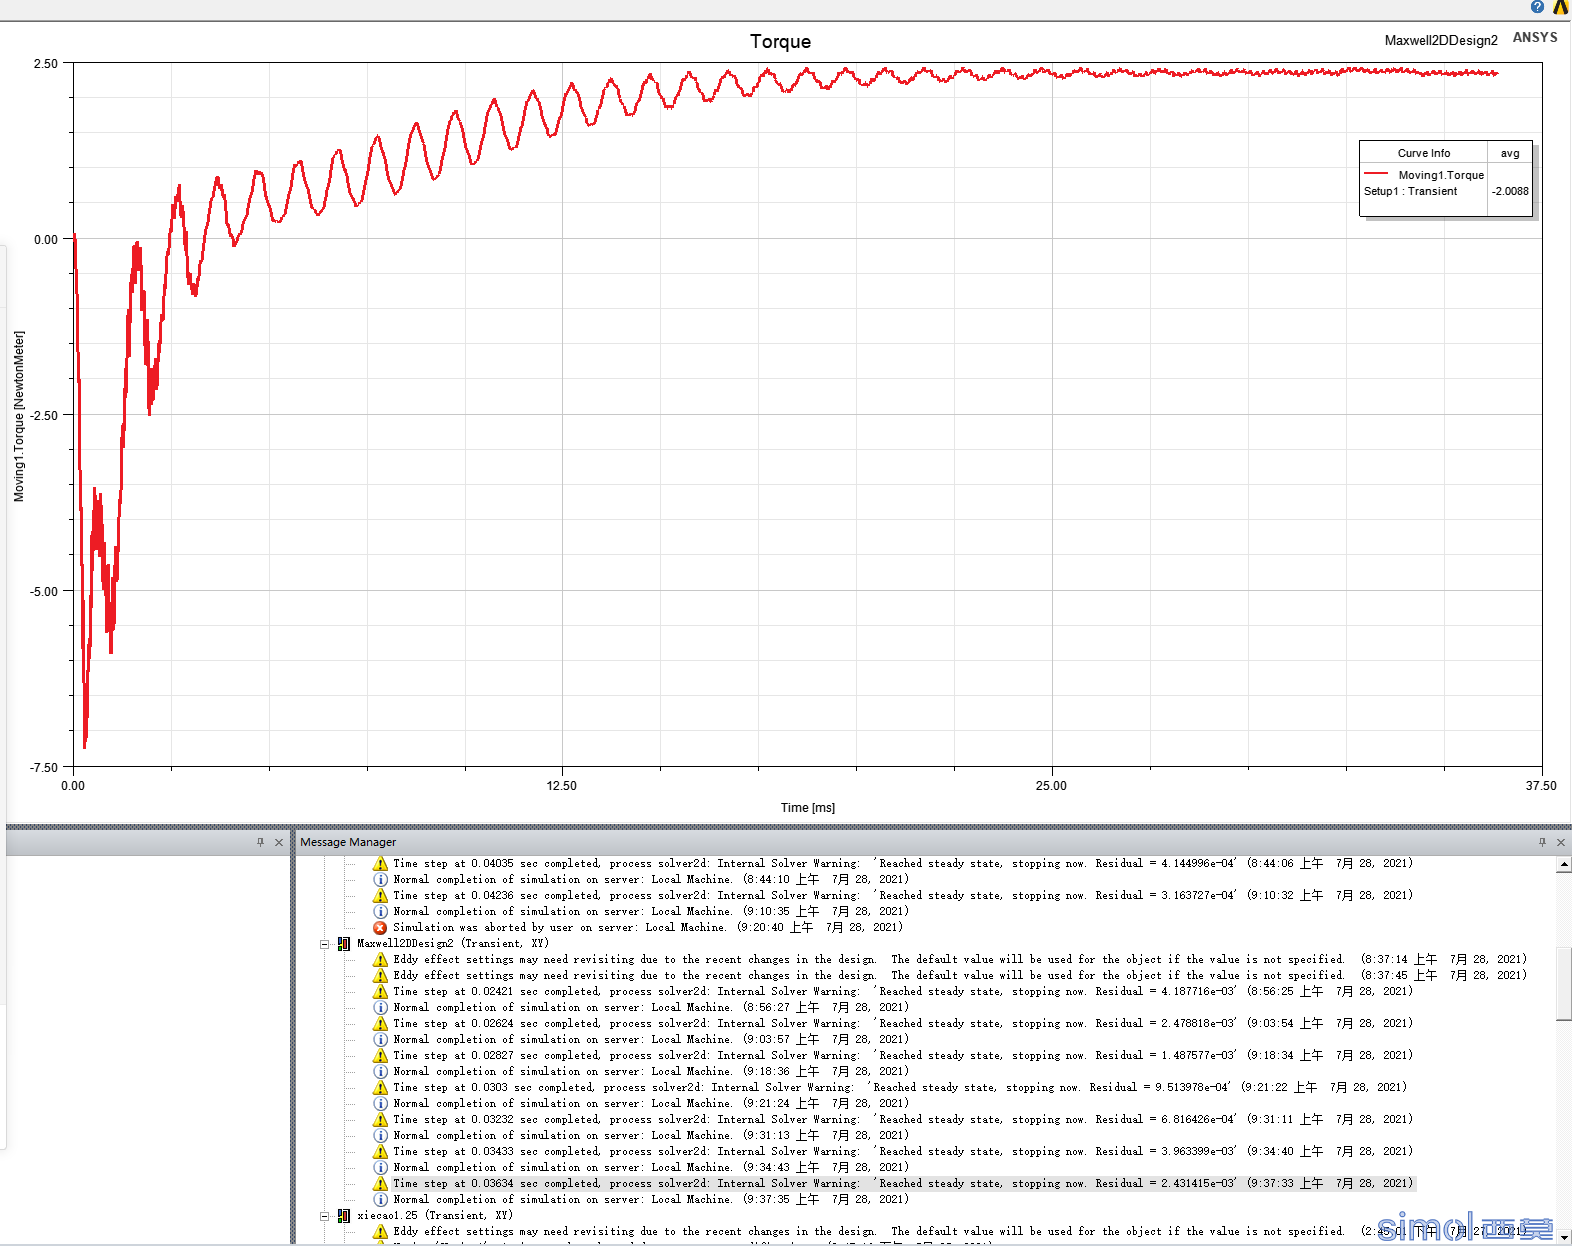This screenshot has height=1246, width=1572.
Task: Select the xiecao1.25 (Transient, XY) tree node
Action: tap(435, 1215)
